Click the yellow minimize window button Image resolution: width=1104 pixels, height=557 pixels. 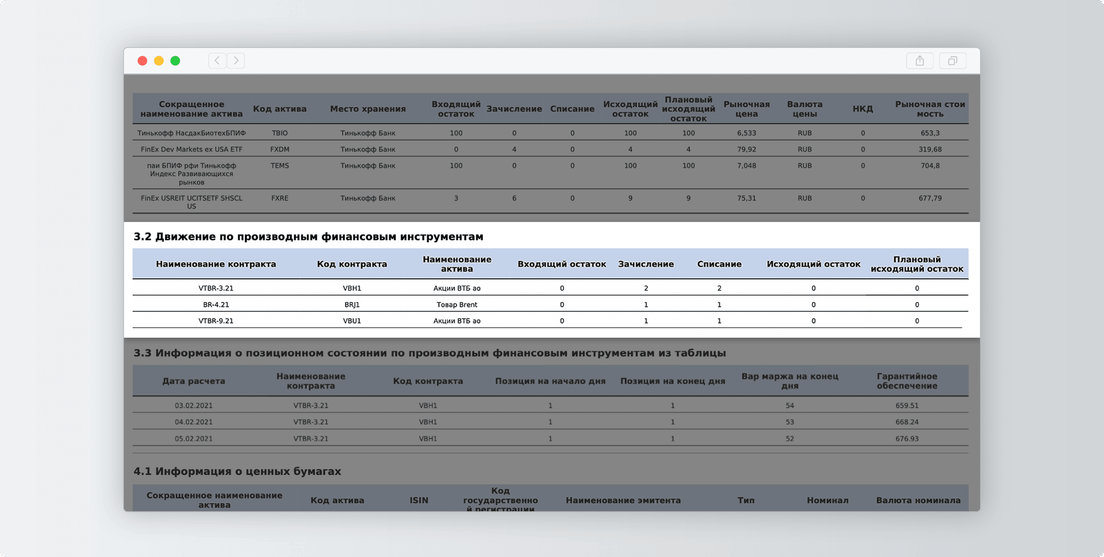pyautogui.click(x=158, y=61)
